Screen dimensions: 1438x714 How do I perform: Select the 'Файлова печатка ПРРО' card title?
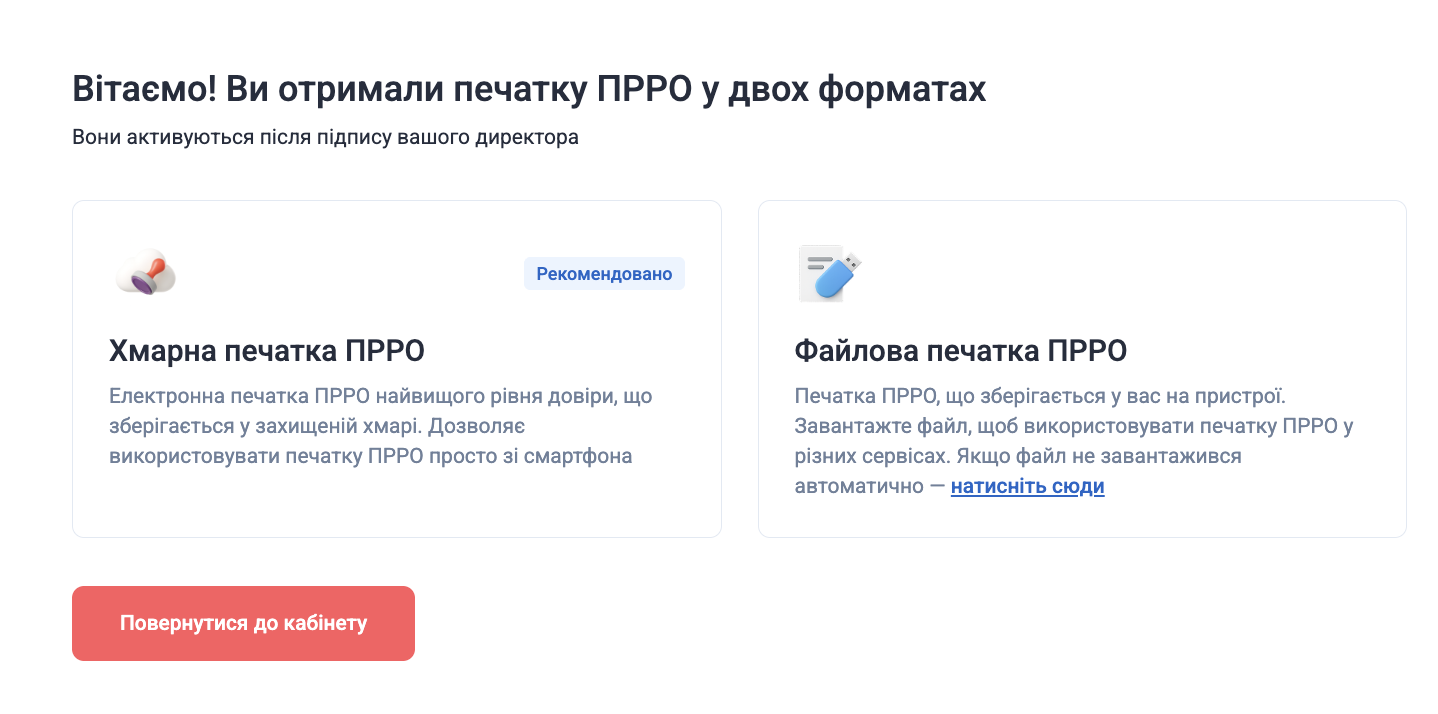click(x=960, y=351)
